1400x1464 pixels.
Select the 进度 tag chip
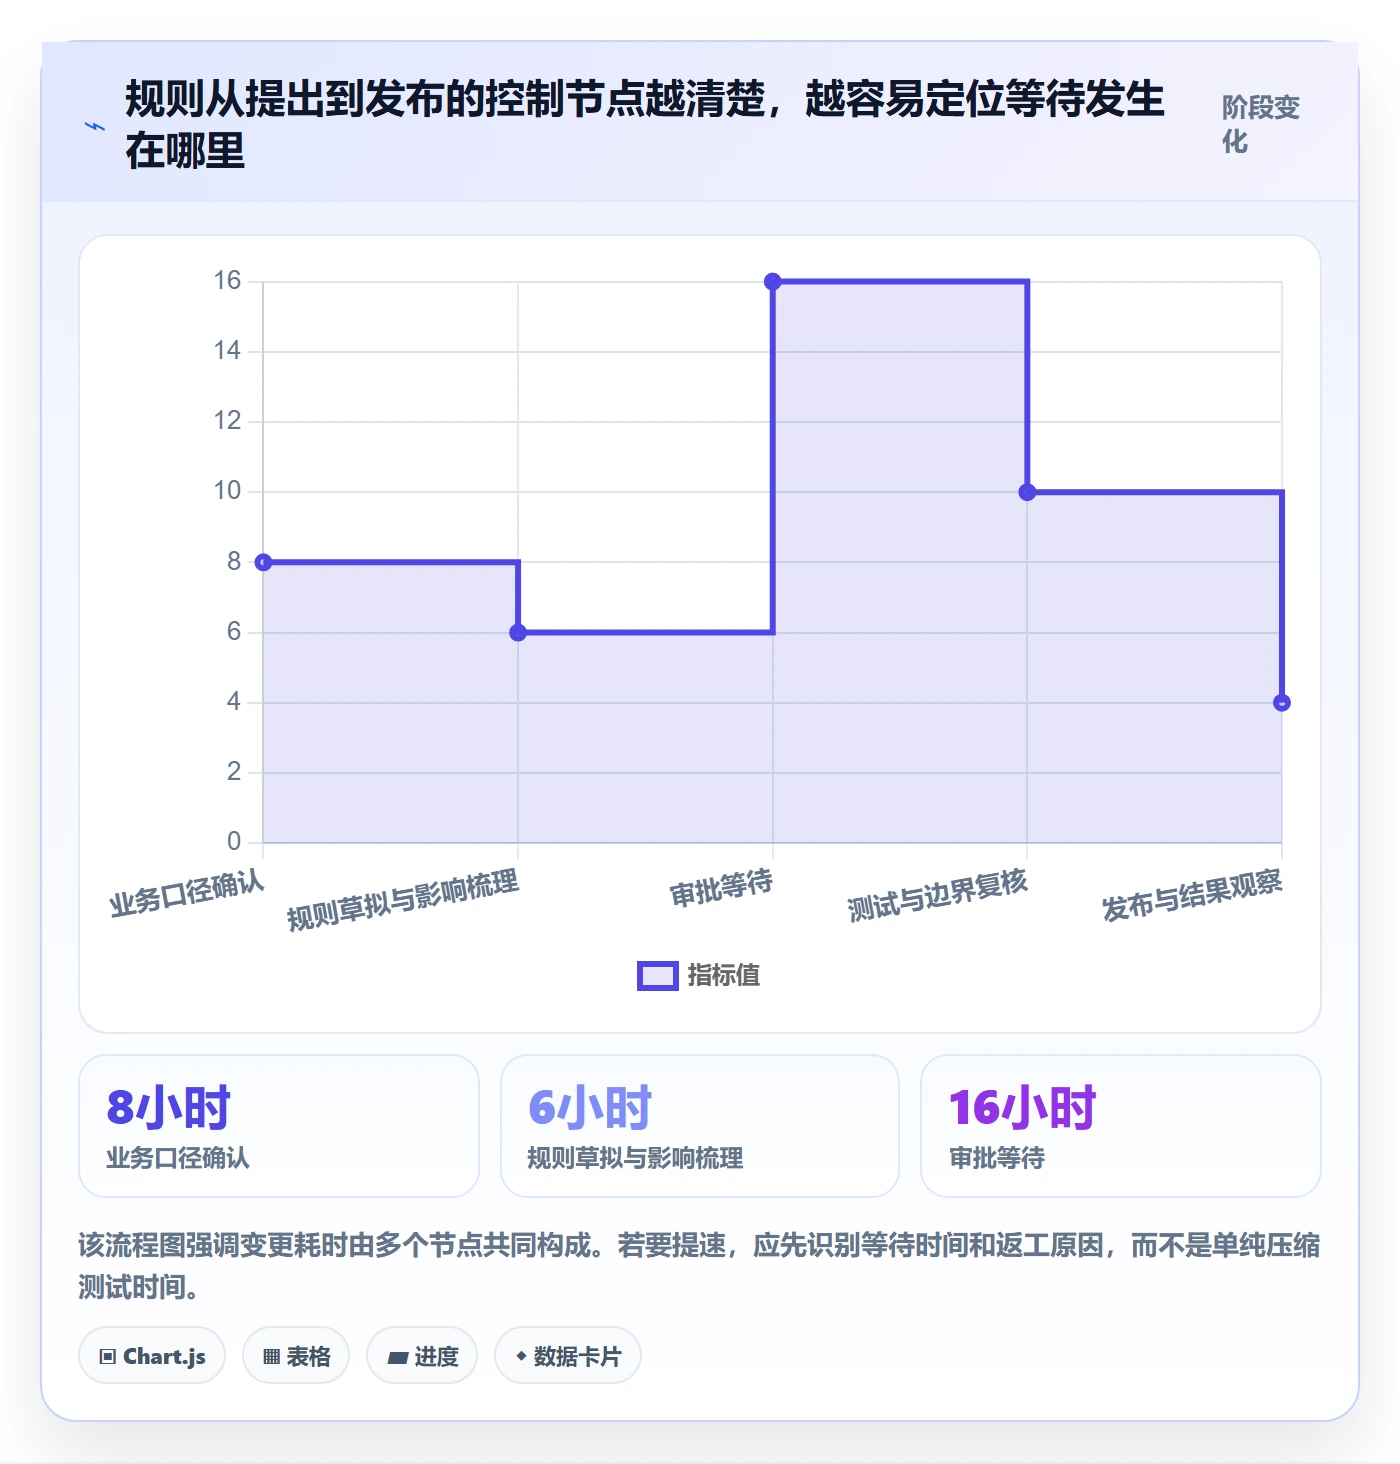pyautogui.click(x=422, y=1356)
